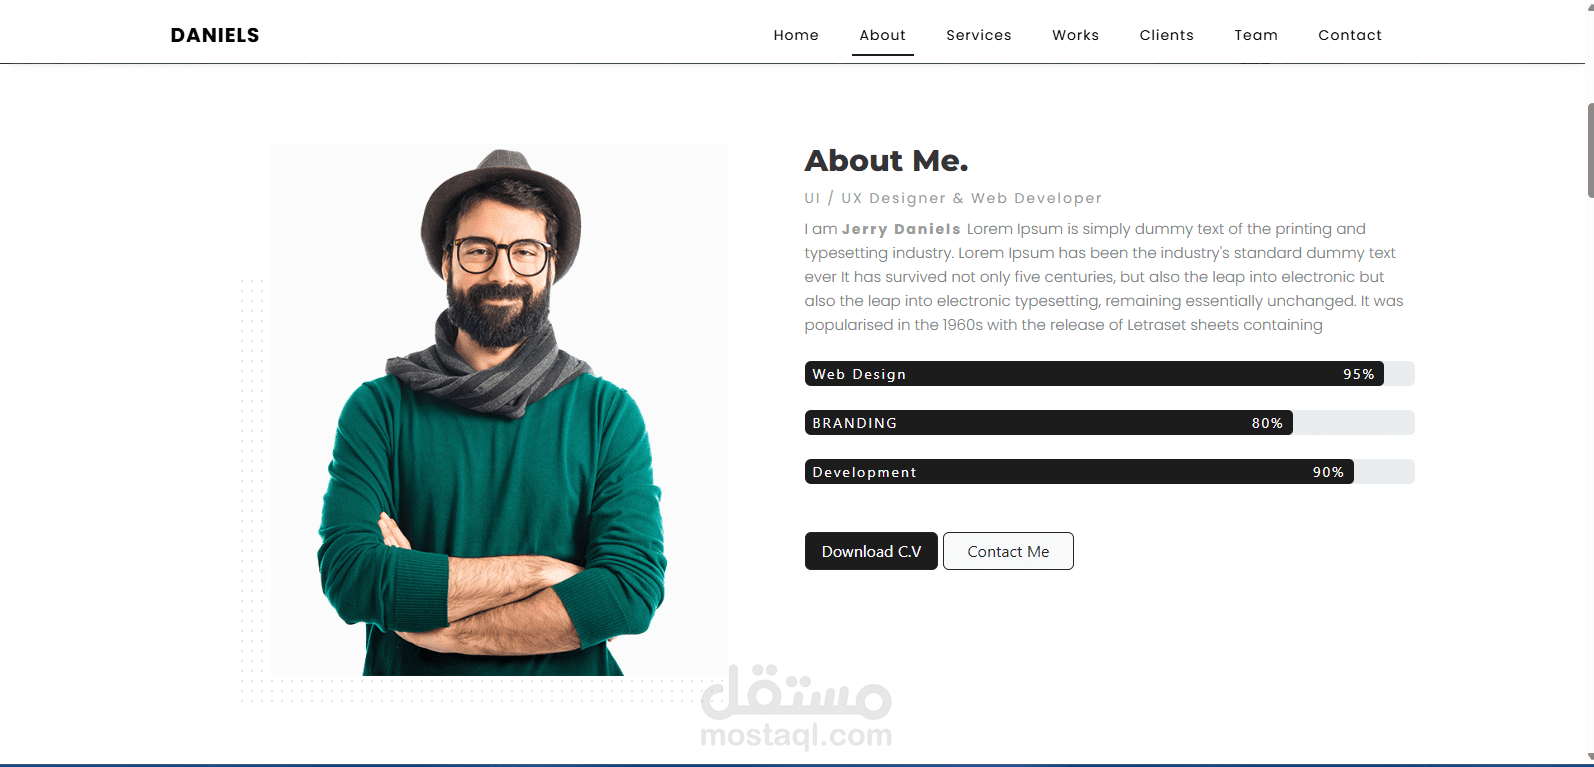
Task: Open the Home navigation link
Action: point(796,35)
